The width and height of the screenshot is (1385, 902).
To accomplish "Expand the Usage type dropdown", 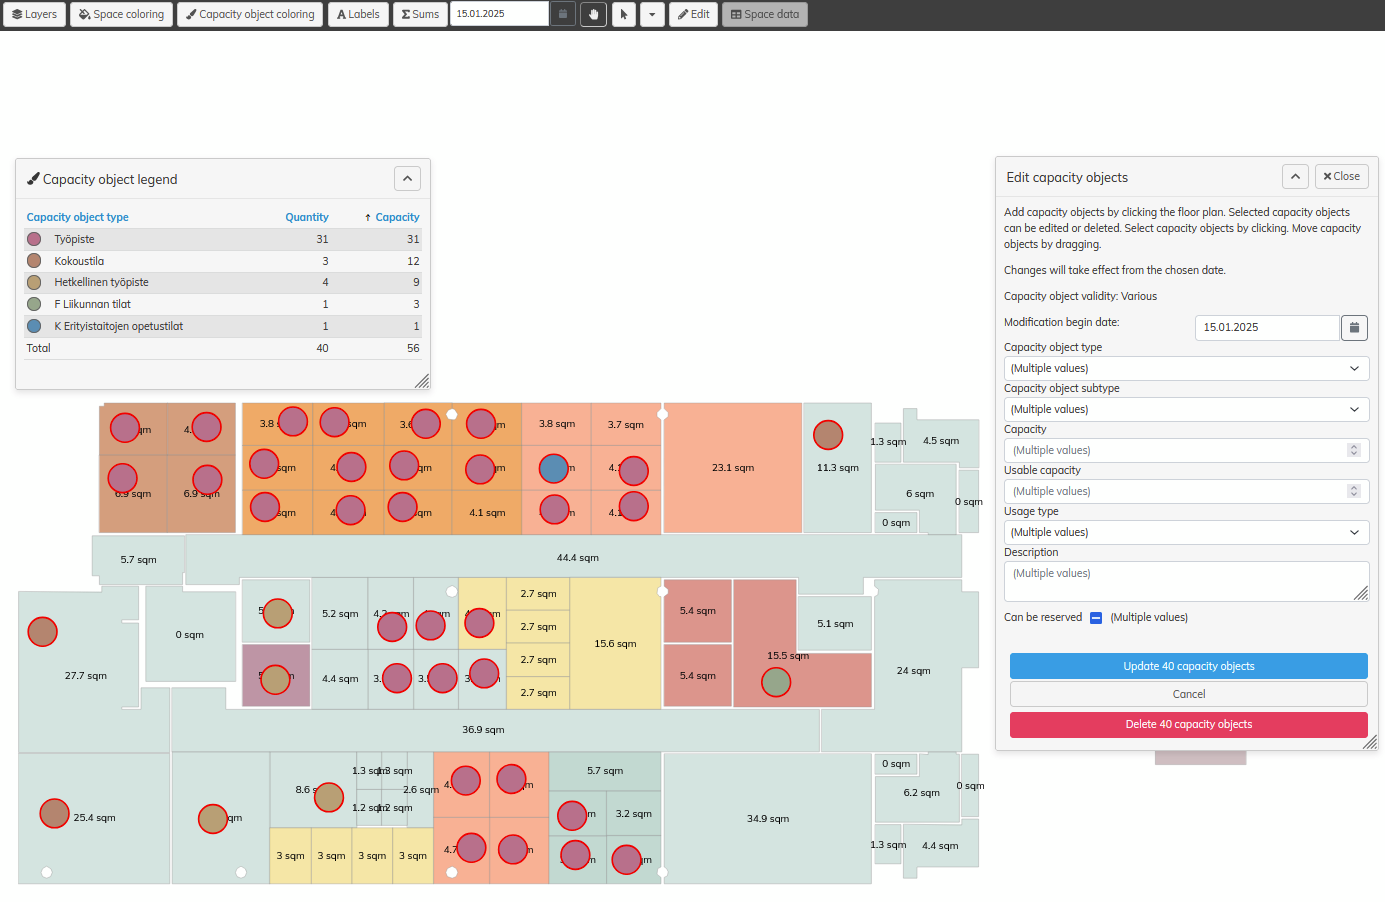I will [1186, 532].
